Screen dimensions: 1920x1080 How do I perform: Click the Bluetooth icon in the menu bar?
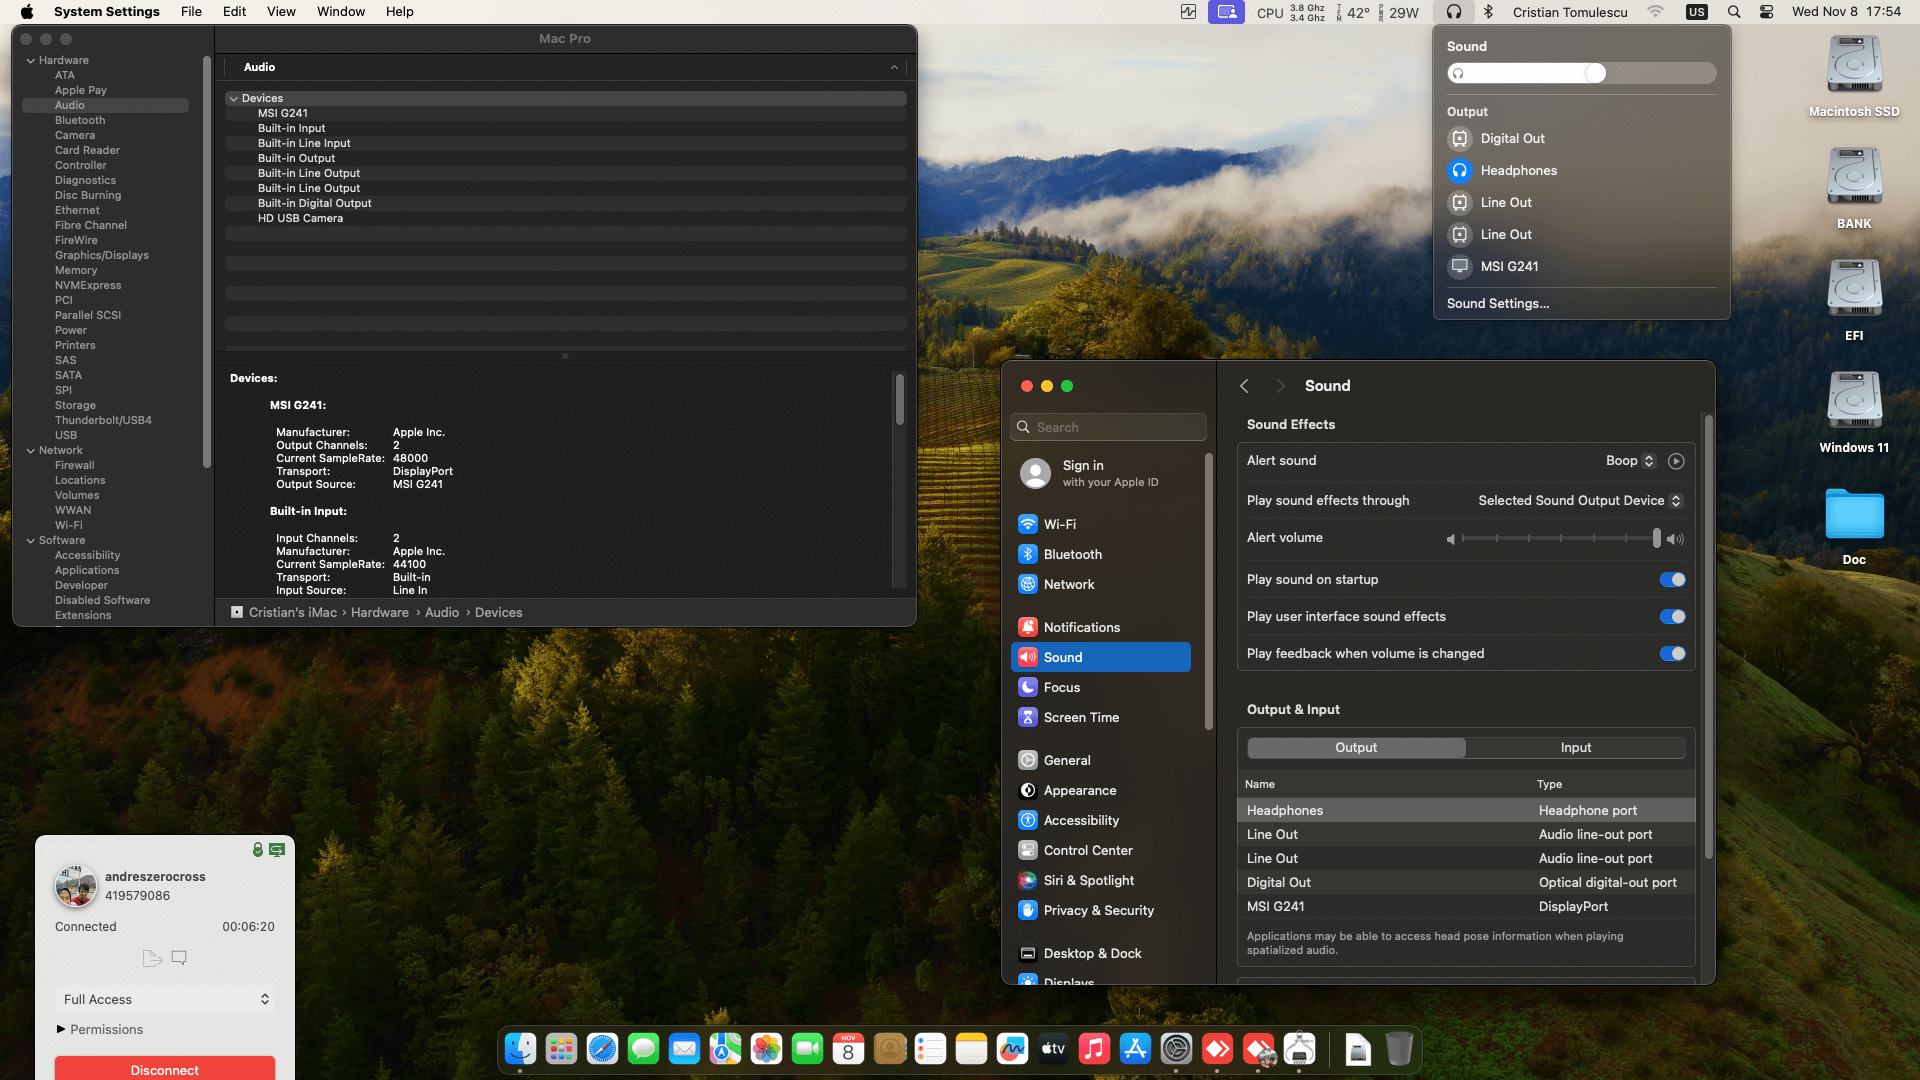point(1488,12)
